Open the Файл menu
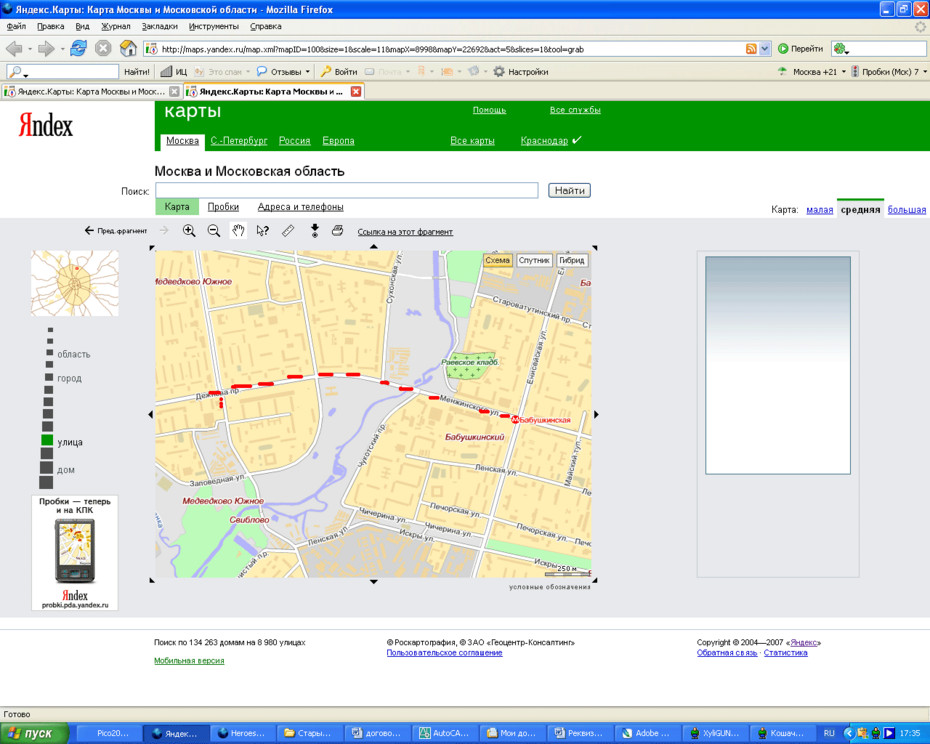930x744 pixels. coord(16,26)
